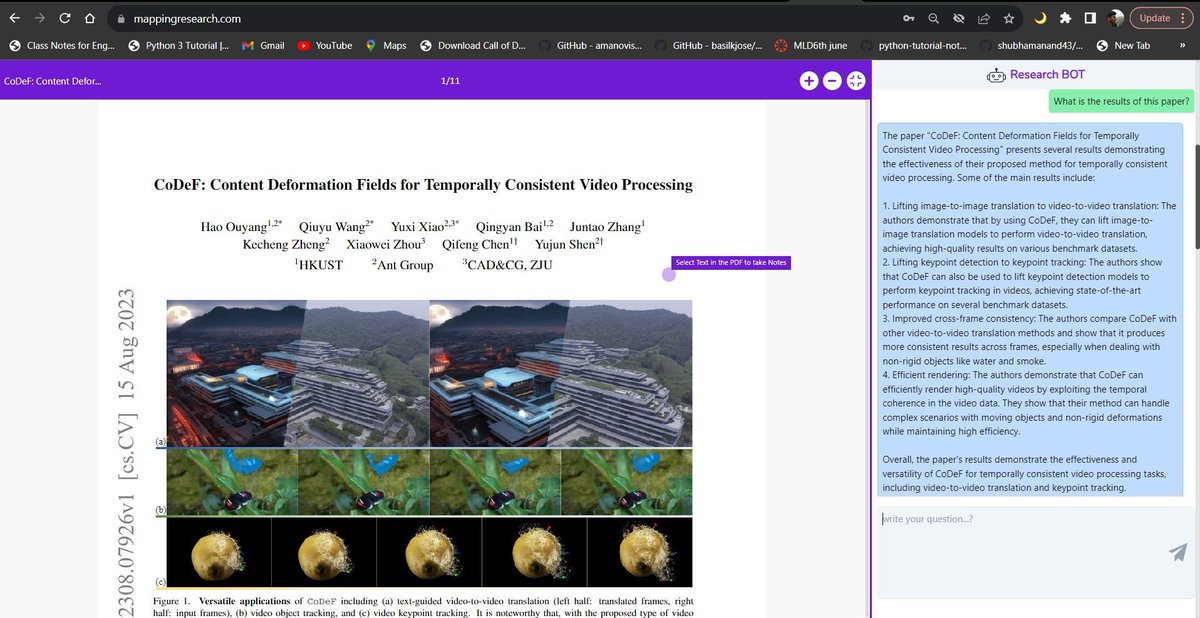Click the Research BOT robot icon
The height and width of the screenshot is (618, 1200).
click(x=995, y=75)
